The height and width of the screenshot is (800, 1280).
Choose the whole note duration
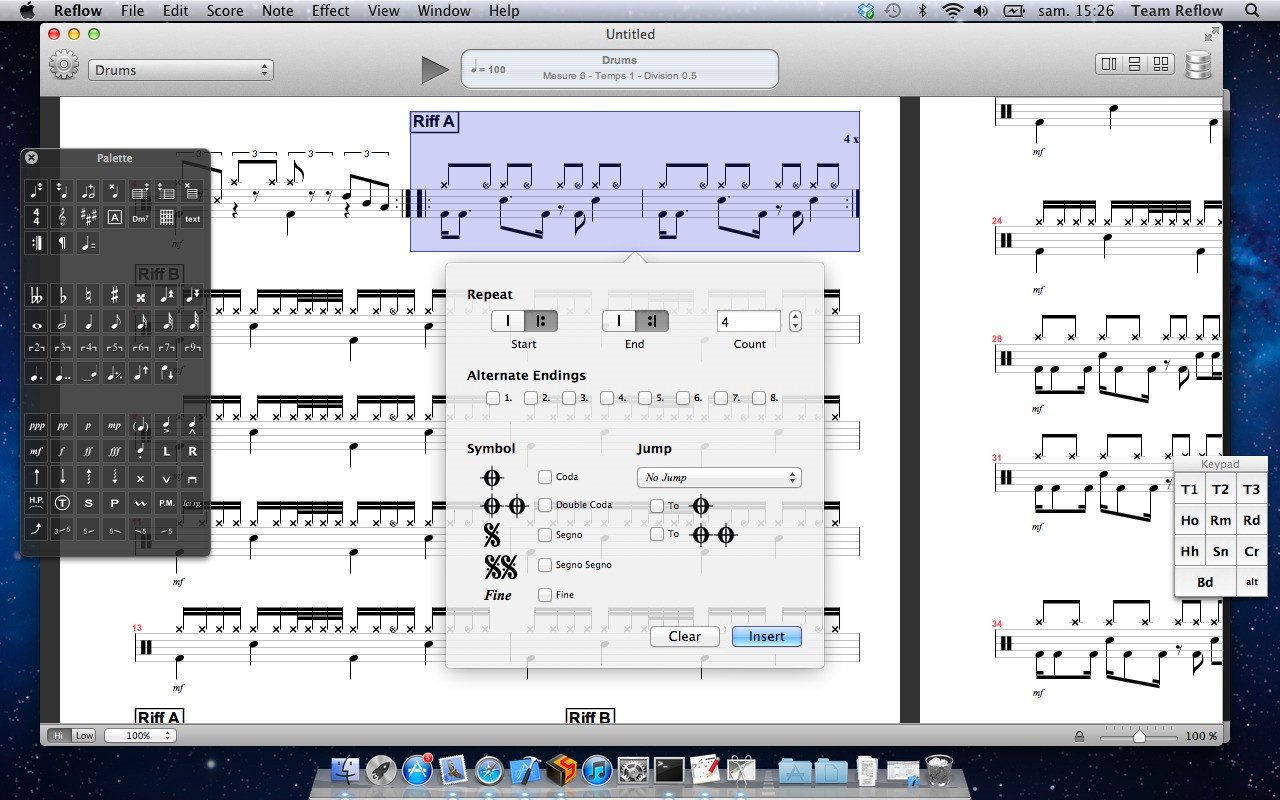[37, 323]
